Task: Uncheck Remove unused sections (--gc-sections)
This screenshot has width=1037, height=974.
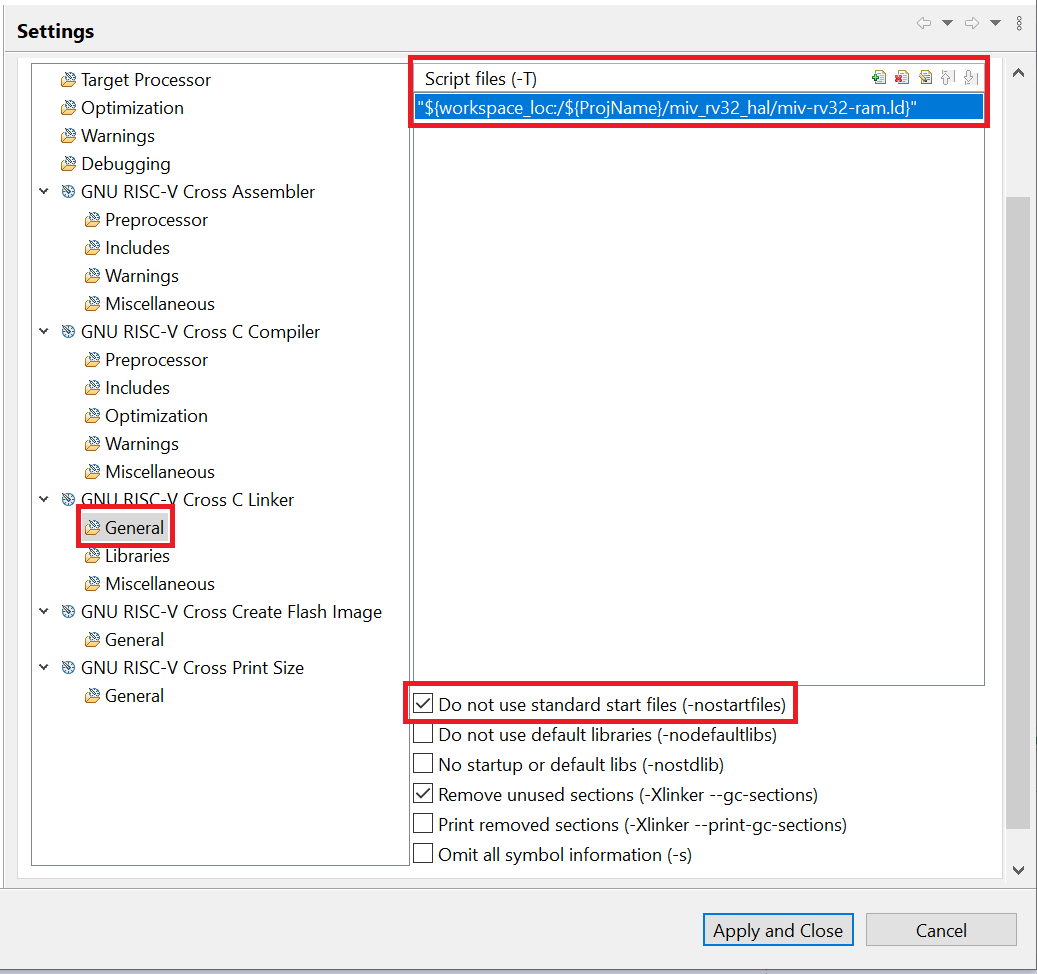Action: 423,794
